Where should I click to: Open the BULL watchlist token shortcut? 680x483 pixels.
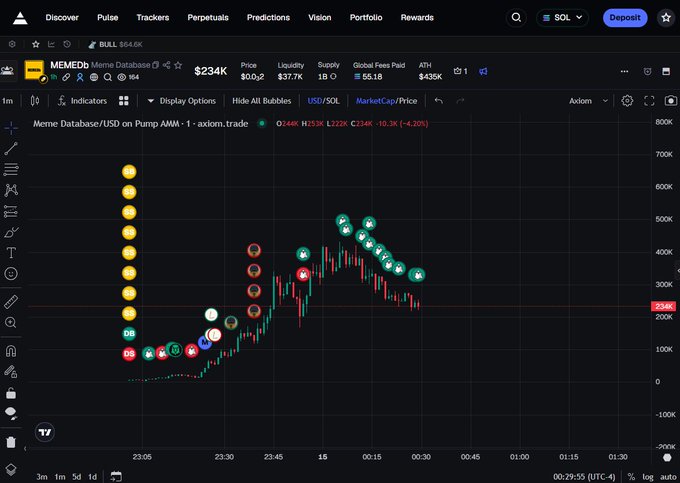coord(115,44)
